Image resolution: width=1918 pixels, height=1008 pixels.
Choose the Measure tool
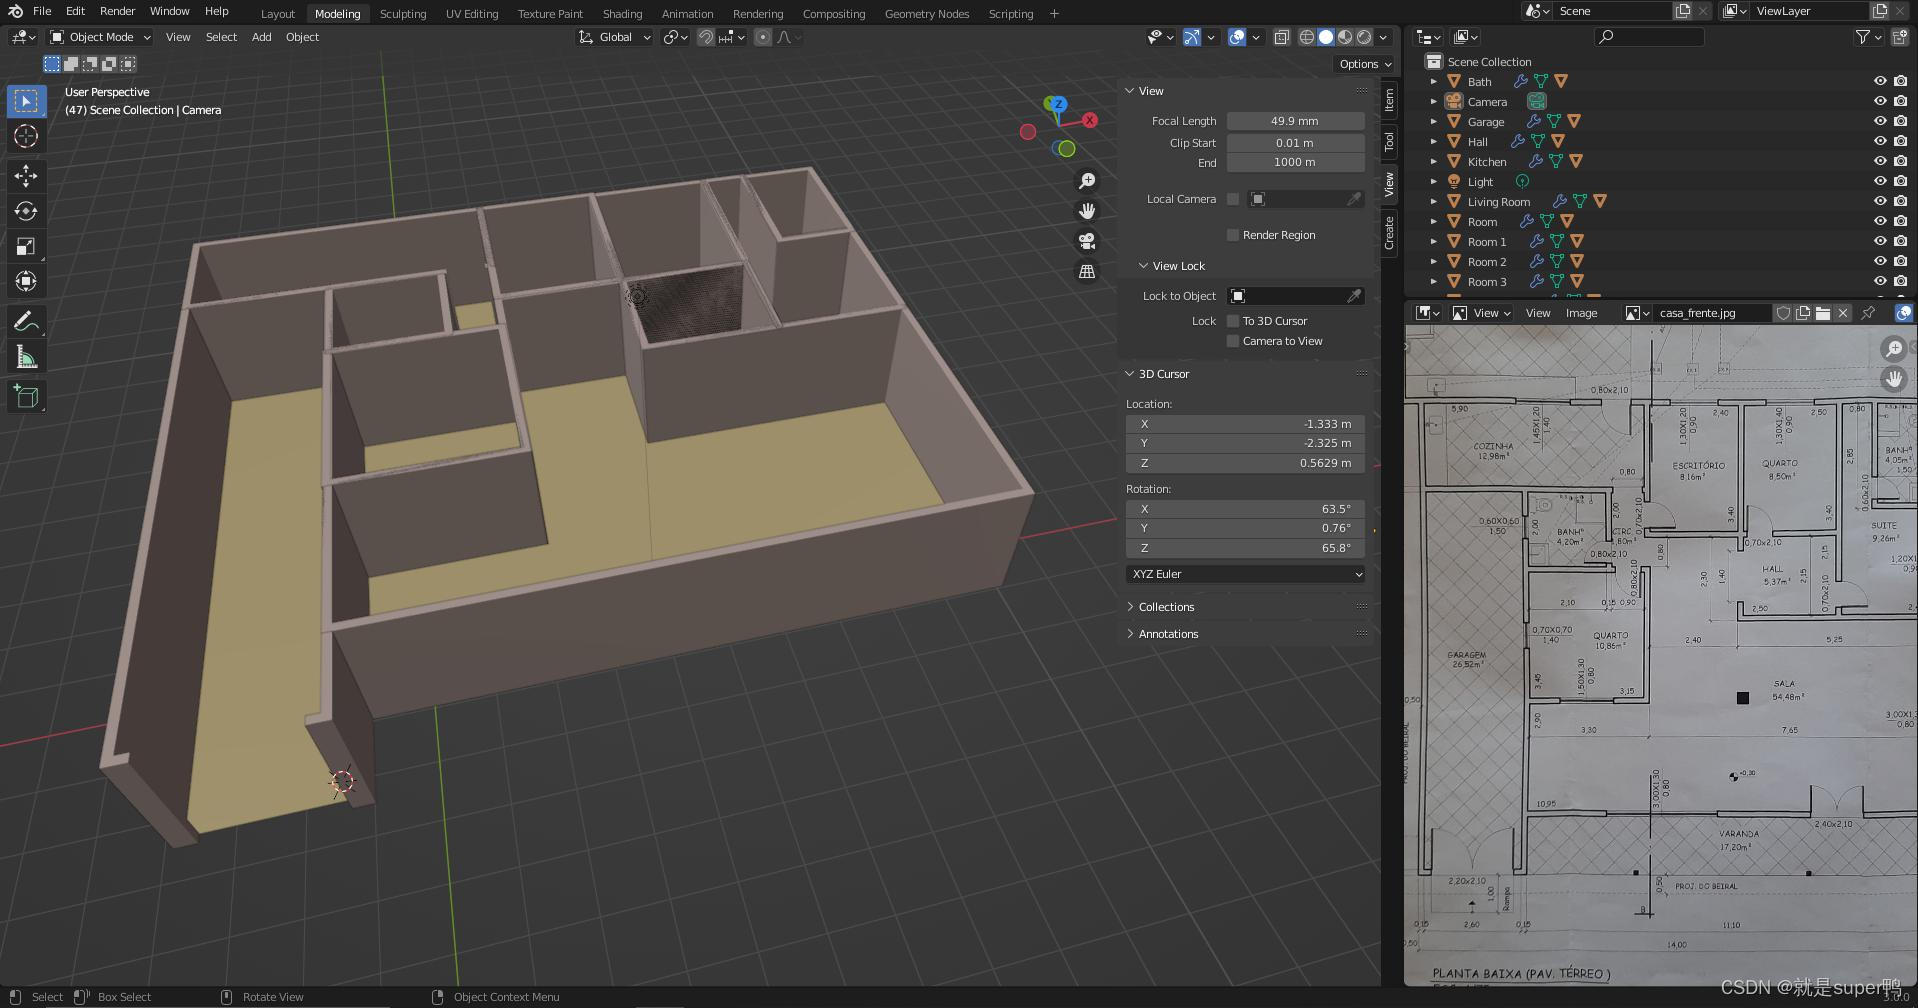[x=26, y=357]
